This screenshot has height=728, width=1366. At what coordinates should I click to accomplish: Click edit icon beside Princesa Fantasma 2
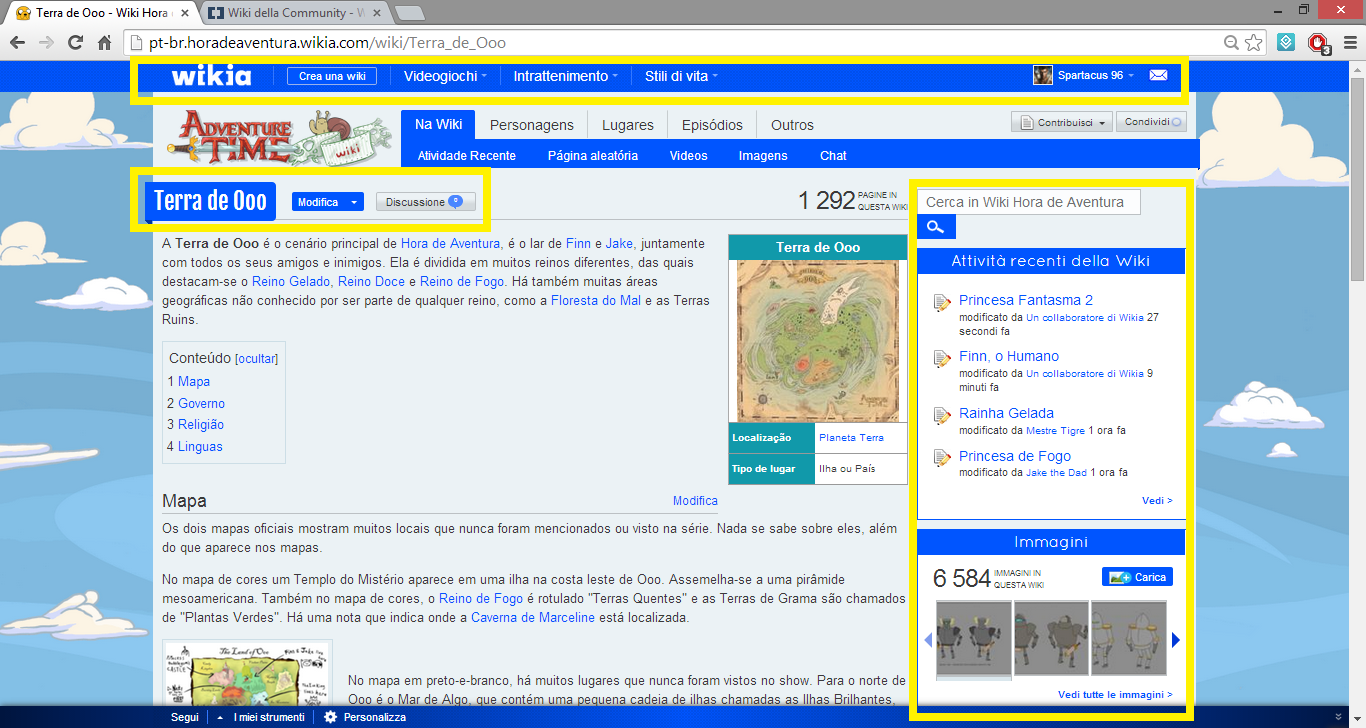(942, 302)
